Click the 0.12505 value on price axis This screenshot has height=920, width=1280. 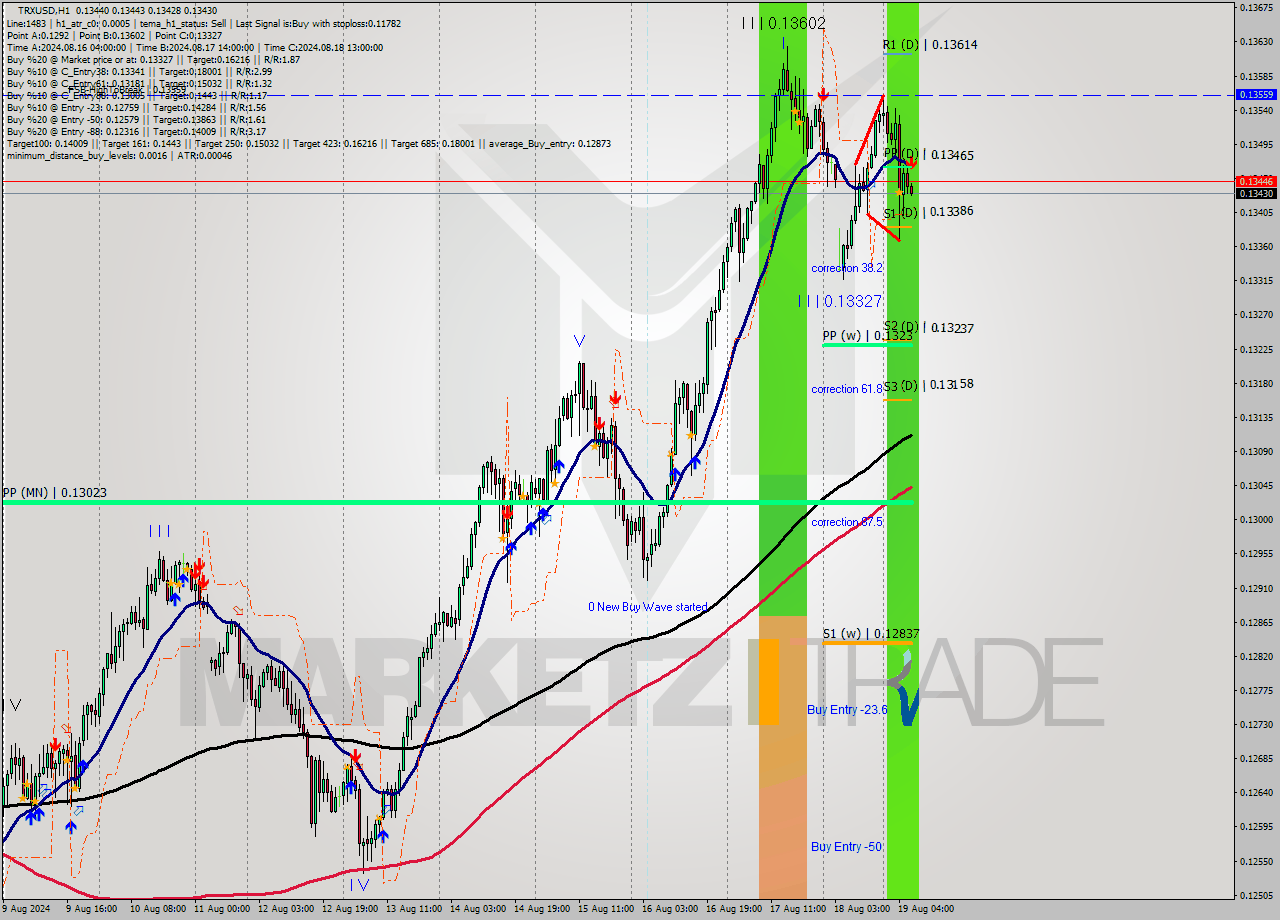click(x=1256, y=895)
